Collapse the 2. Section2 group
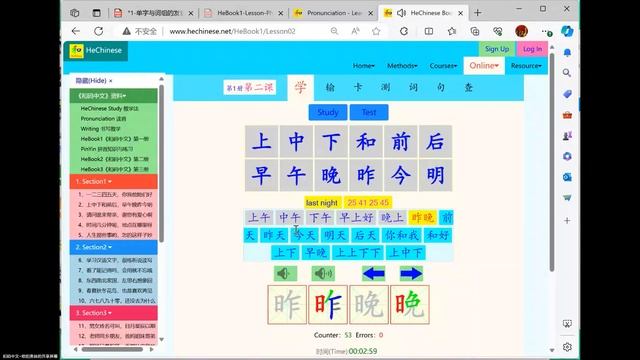640x360 pixels. 113,247
